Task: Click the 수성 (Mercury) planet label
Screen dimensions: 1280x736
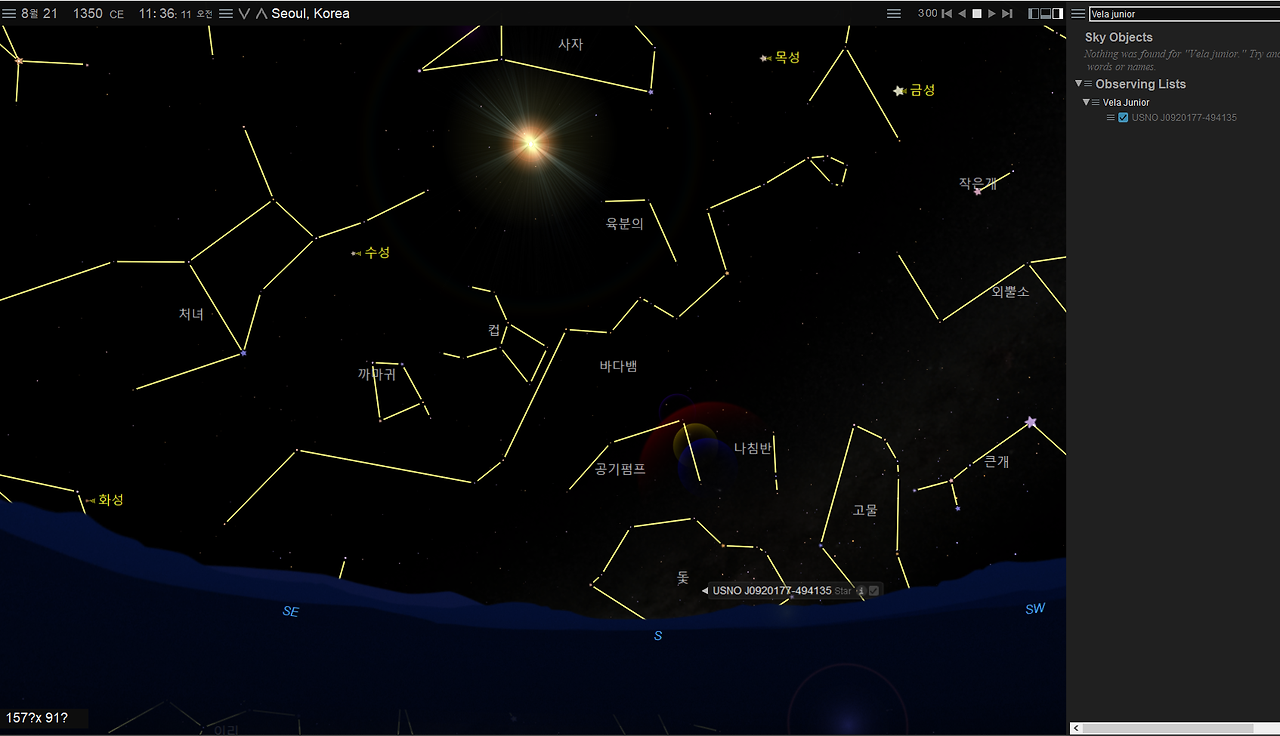Action: [x=377, y=252]
